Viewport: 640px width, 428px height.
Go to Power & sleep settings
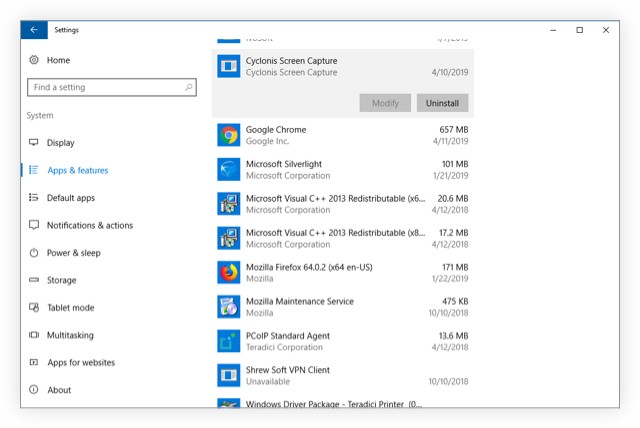click(x=73, y=253)
